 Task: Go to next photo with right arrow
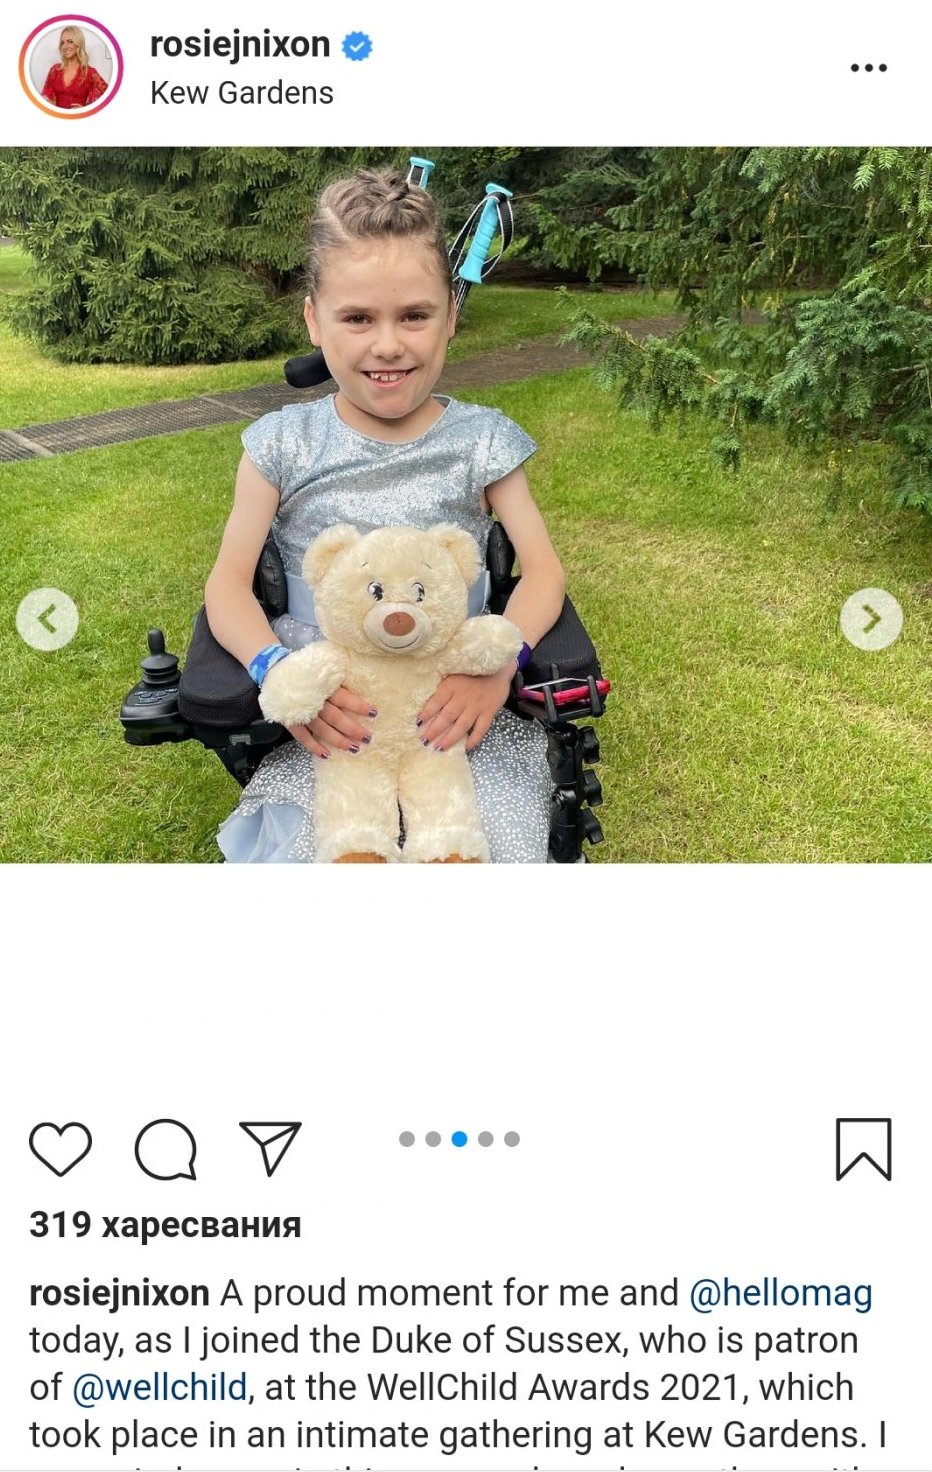pyautogui.click(x=871, y=620)
